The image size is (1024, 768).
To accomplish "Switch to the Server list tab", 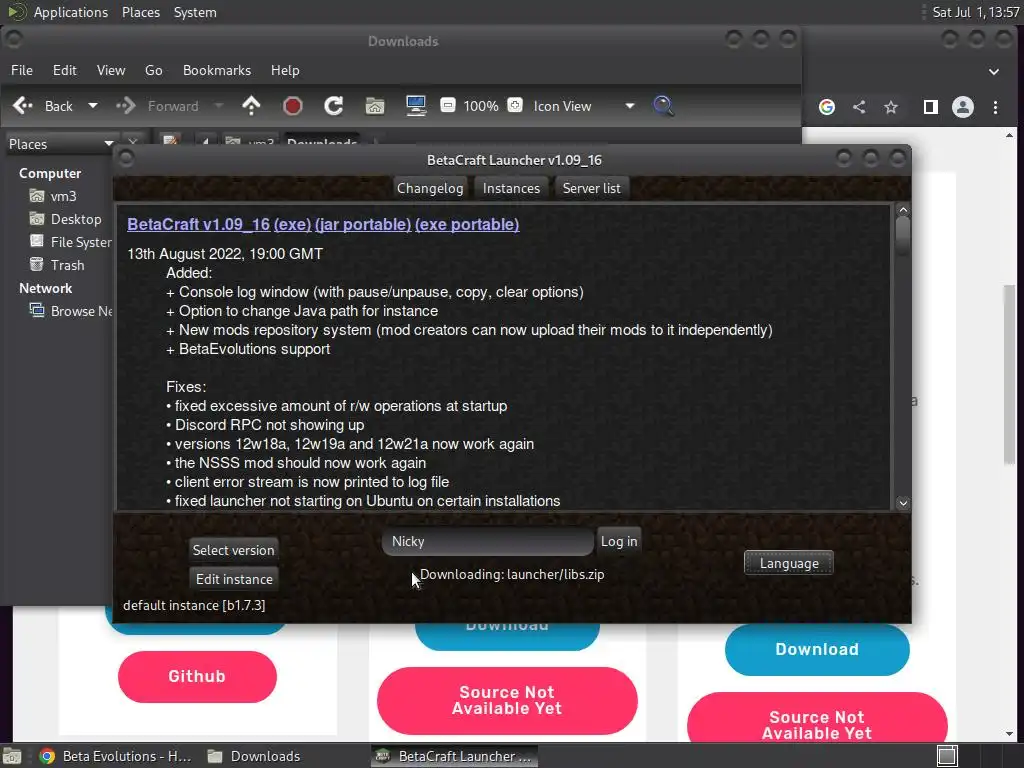I will click(x=592, y=188).
